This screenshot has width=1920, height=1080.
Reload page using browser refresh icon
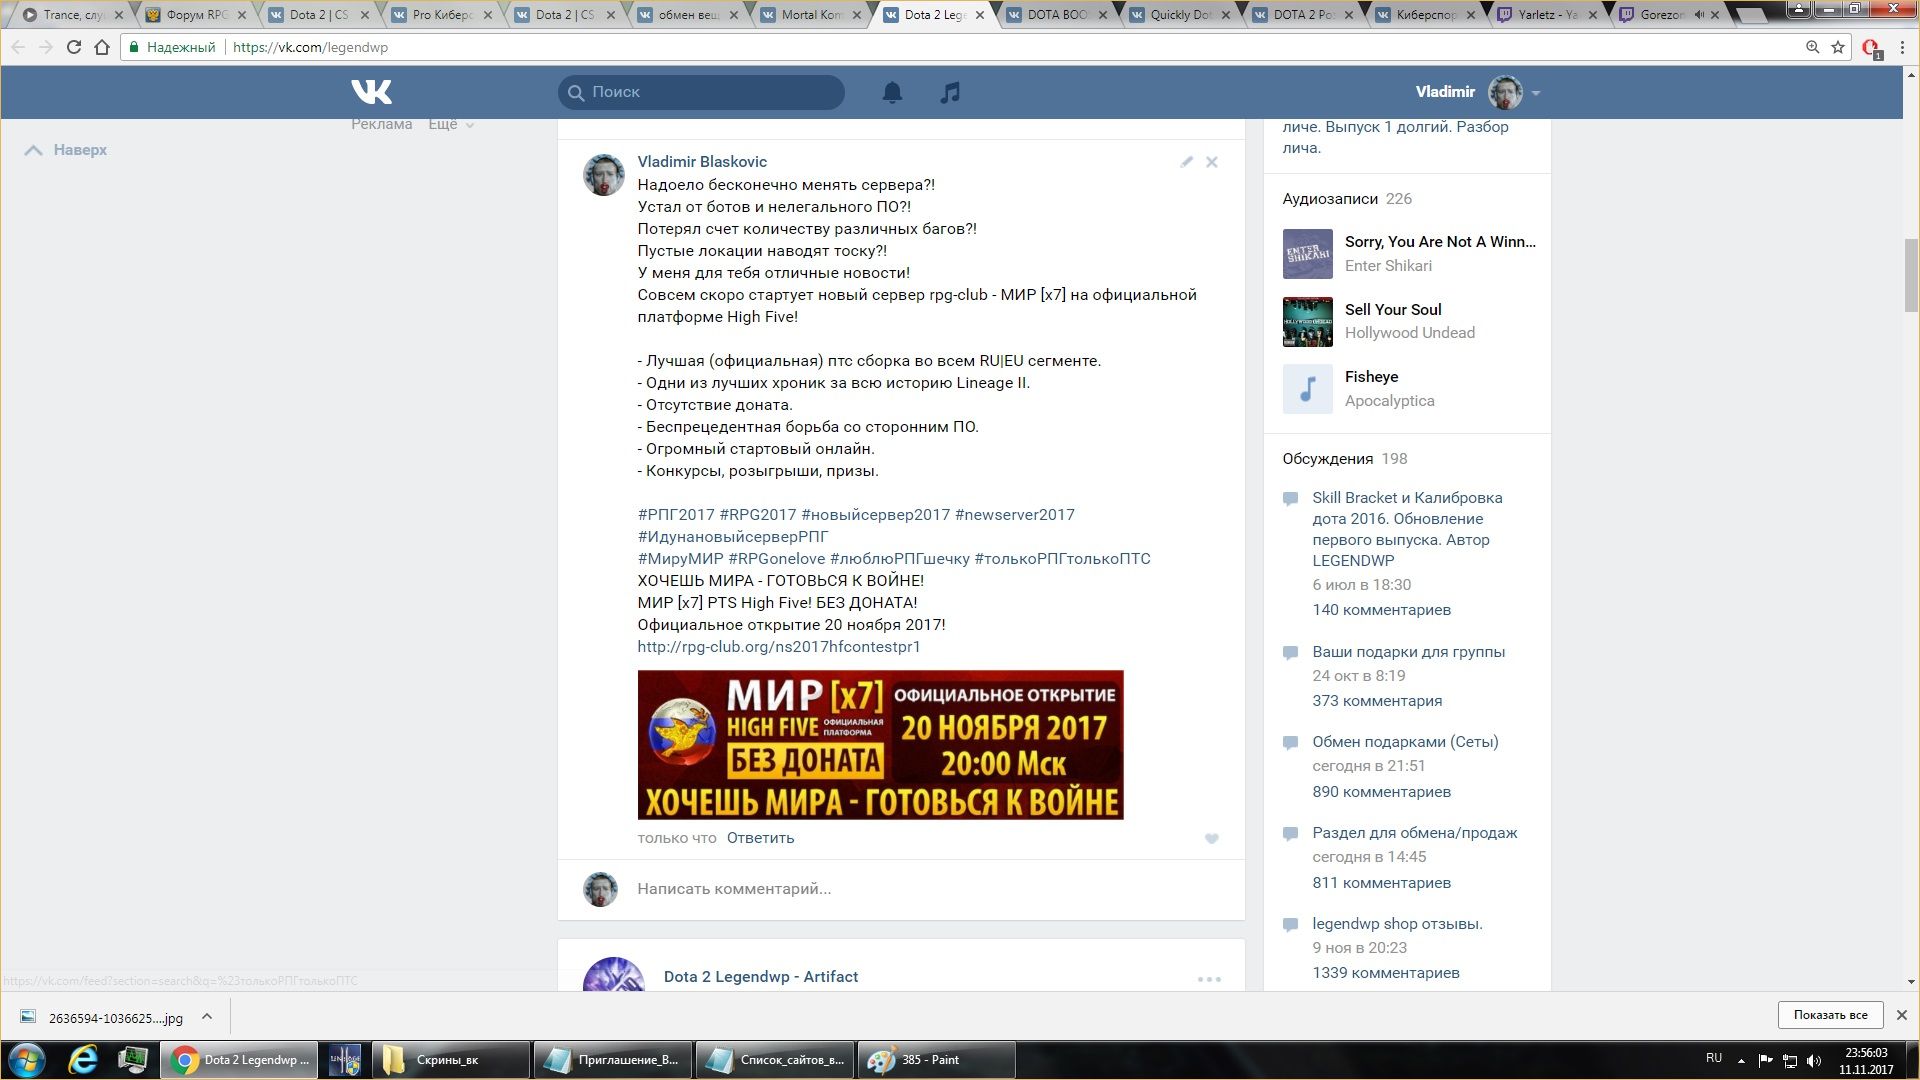click(73, 47)
